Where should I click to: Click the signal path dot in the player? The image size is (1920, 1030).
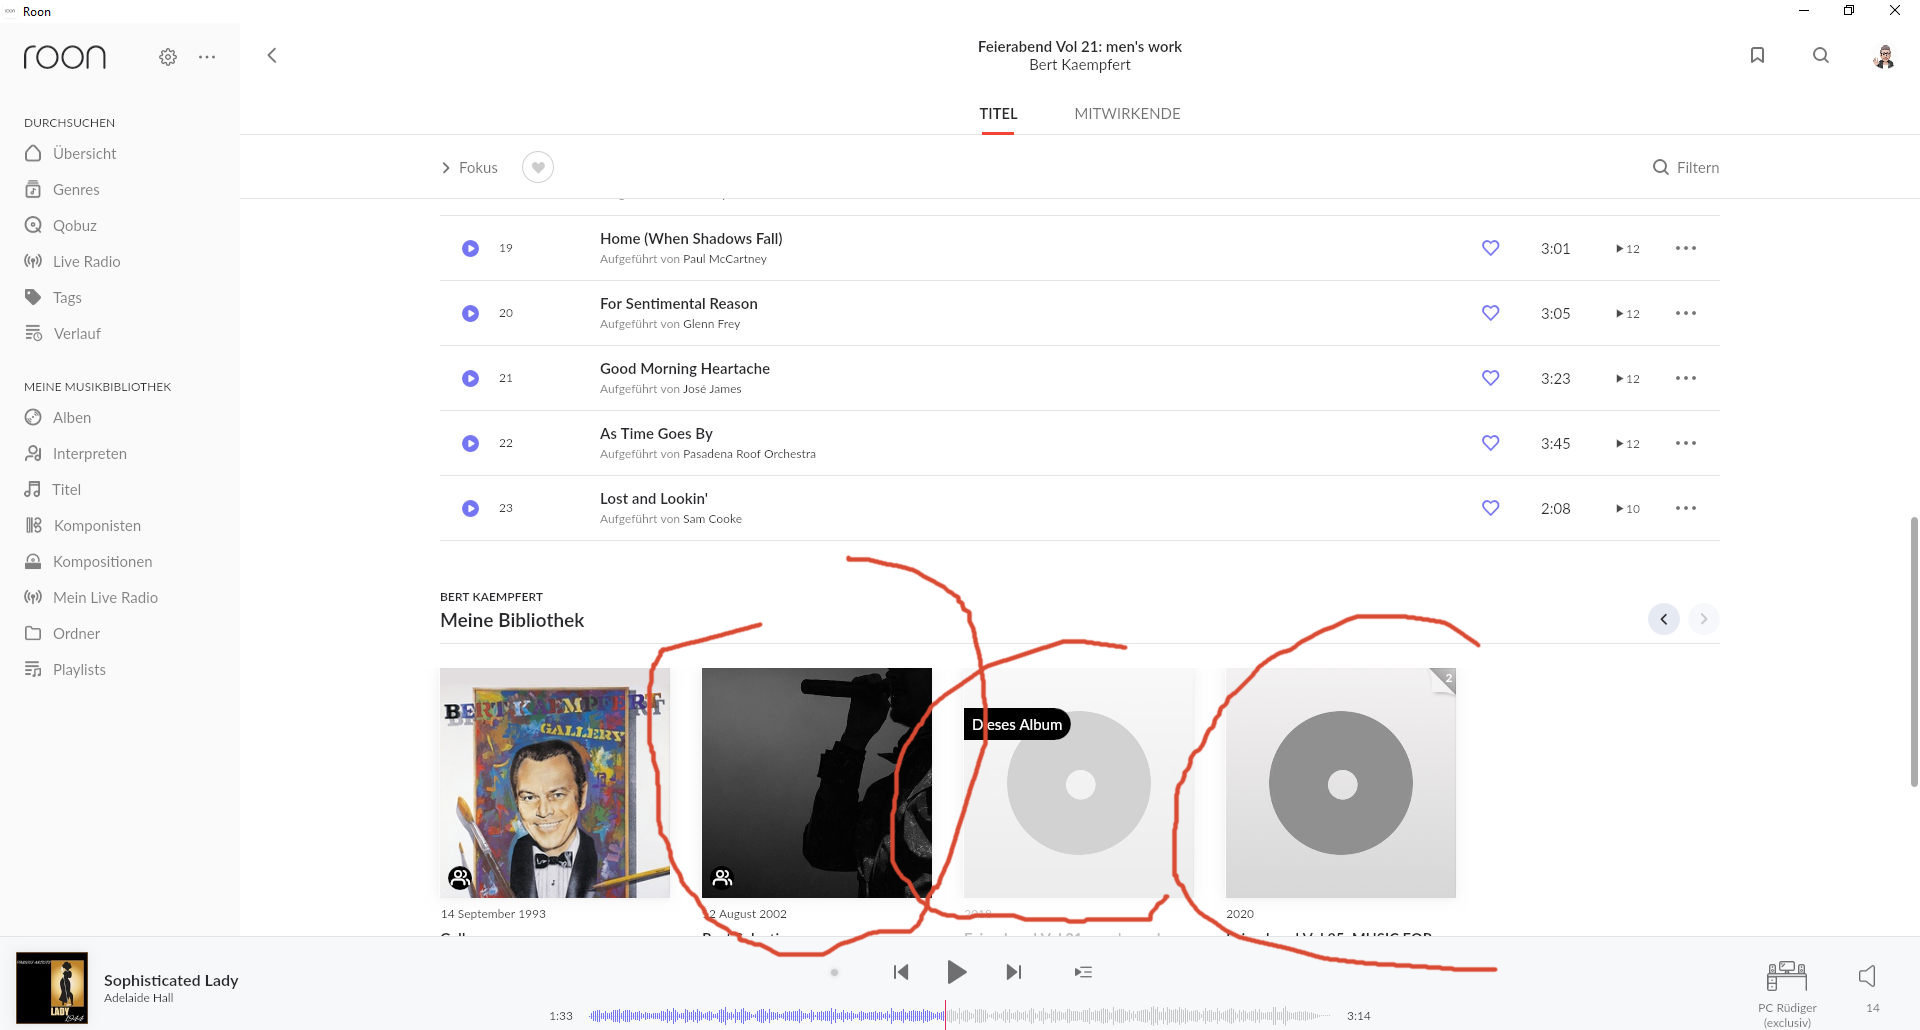tap(834, 972)
